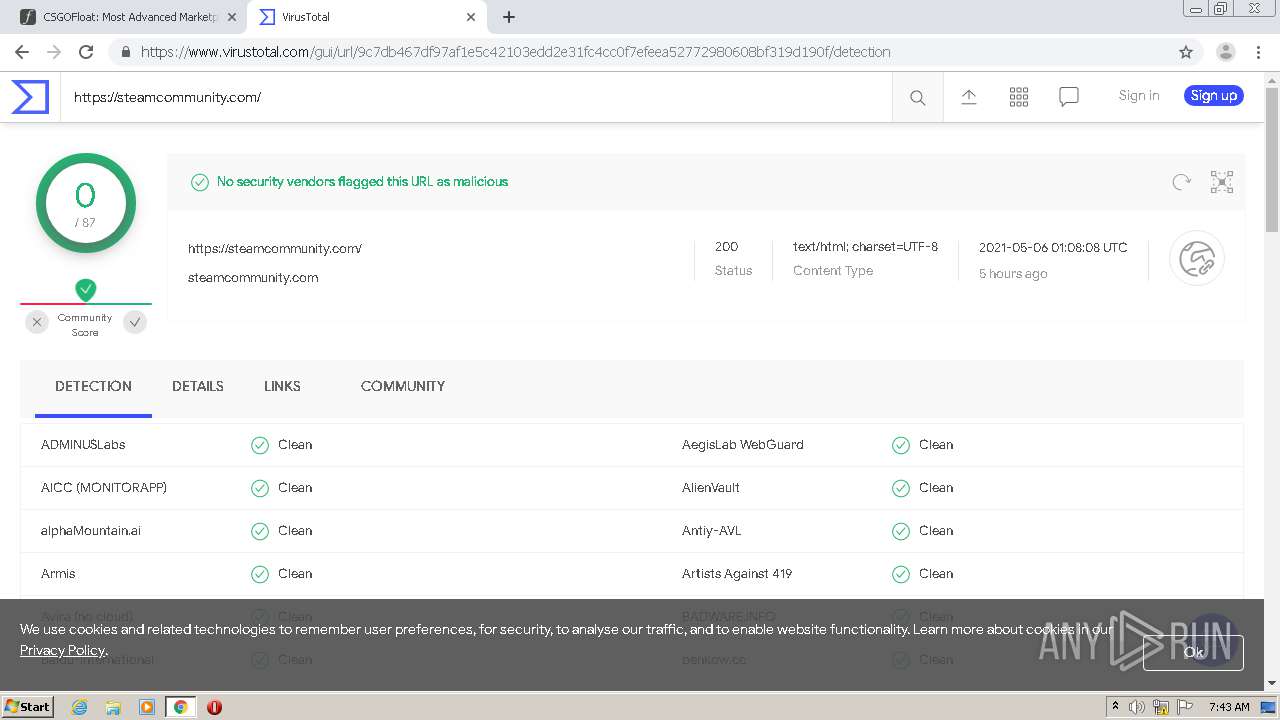Open the similar-graph icon beside reanalyze

1222,181
